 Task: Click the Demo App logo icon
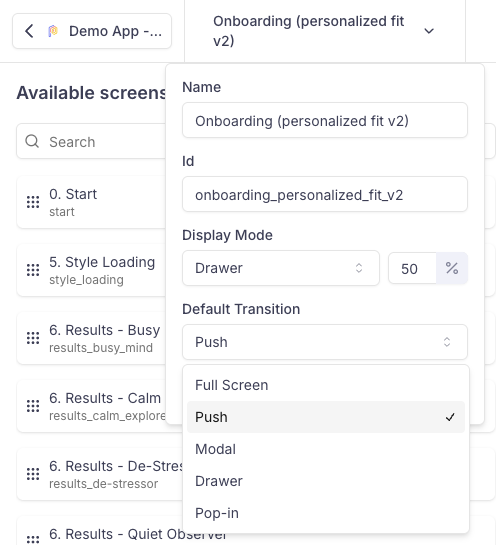point(53,31)
